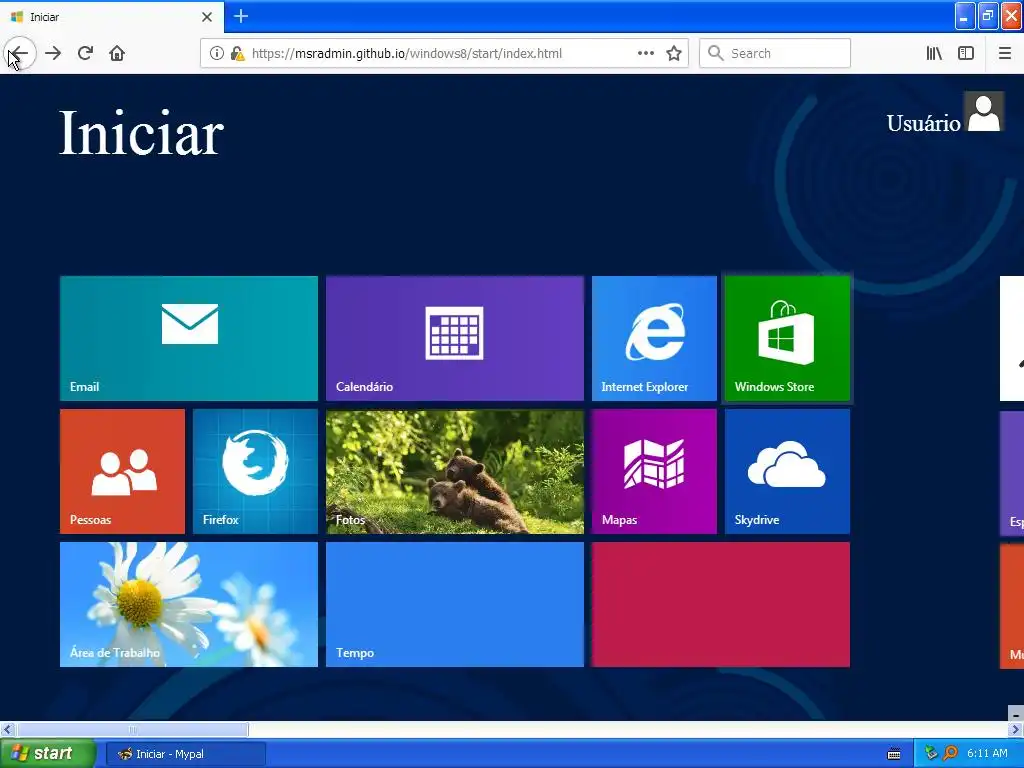
Task: Click the green arrow tray icon
Action: point(931,754)
